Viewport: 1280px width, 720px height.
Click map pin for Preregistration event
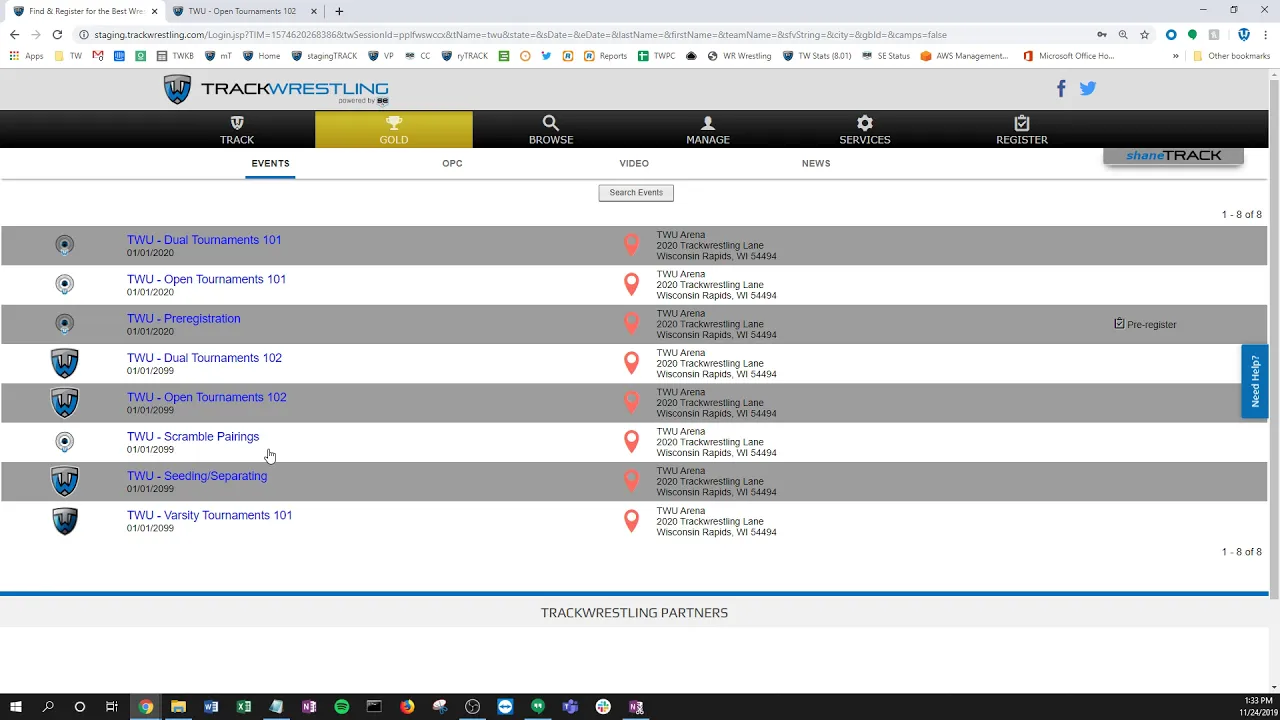631,323
